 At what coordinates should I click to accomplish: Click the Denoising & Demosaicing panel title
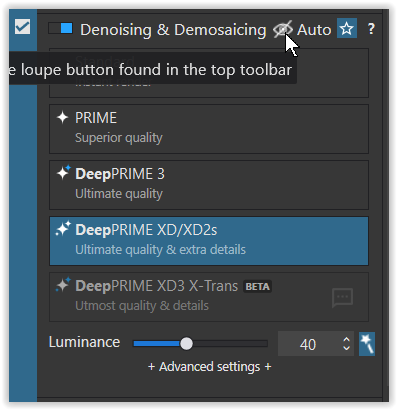click(x=173, y=30)
